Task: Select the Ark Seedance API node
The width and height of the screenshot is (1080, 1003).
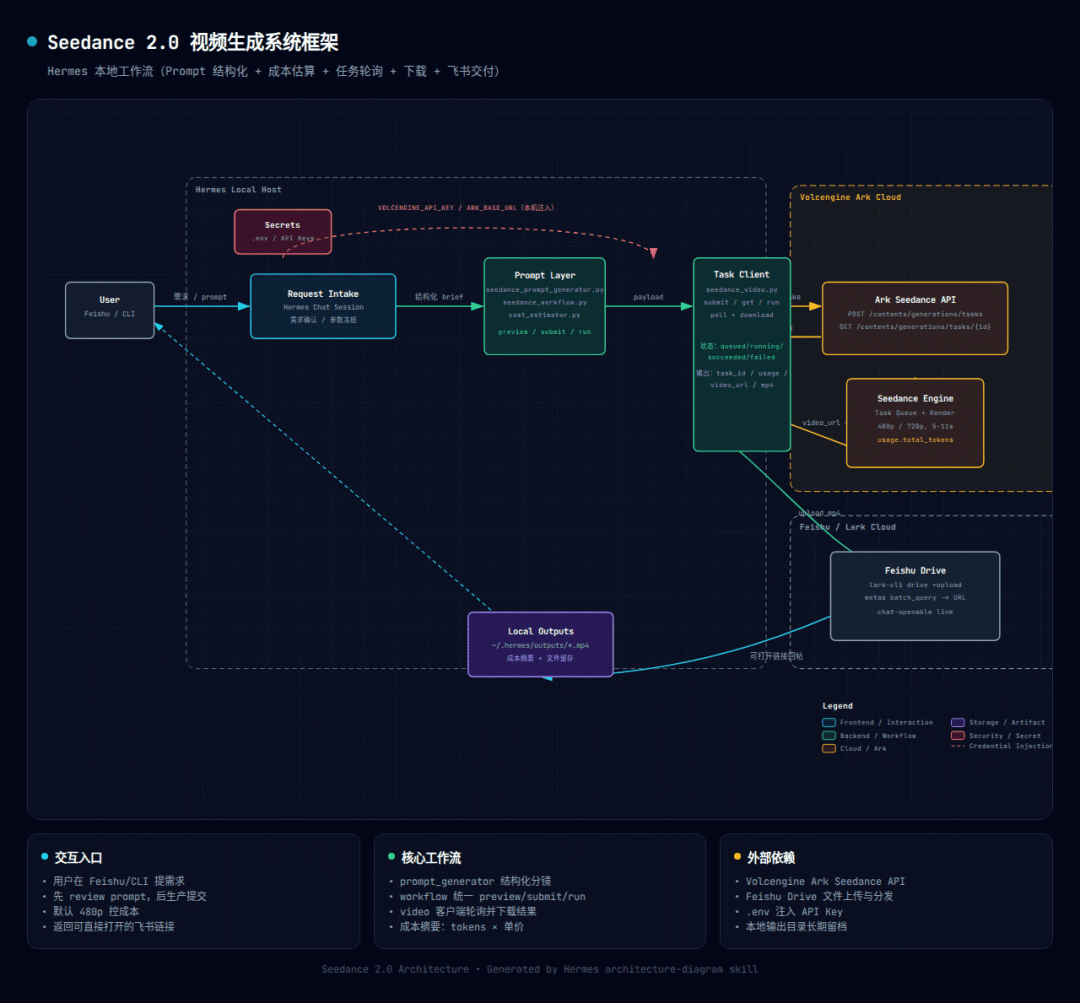Action: [914, 318]
